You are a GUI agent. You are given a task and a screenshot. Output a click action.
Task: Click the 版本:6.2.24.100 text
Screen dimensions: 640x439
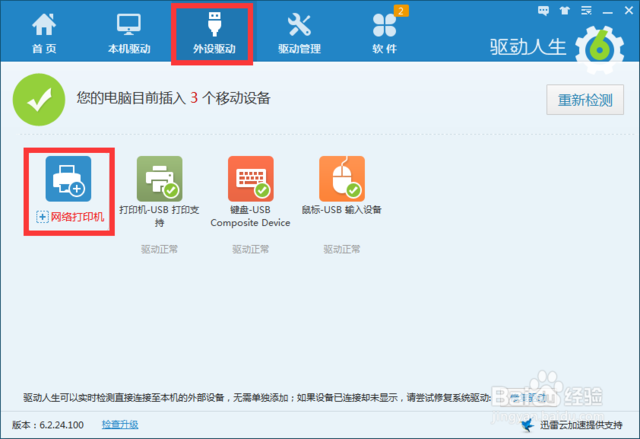coord(48,425)
